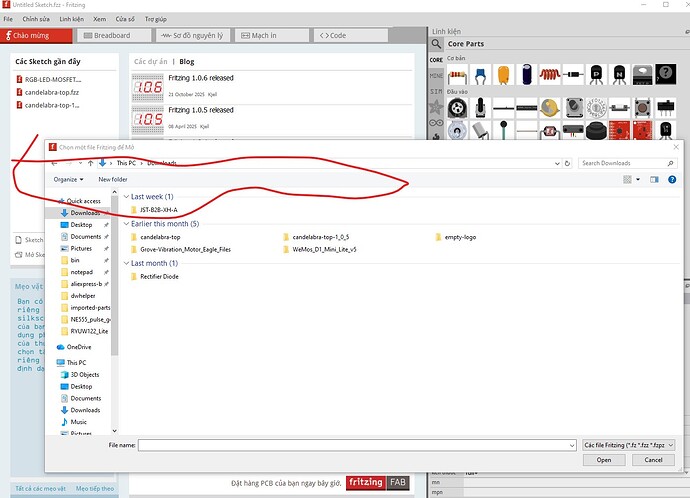Click the Cancel button

click(652, 460)
